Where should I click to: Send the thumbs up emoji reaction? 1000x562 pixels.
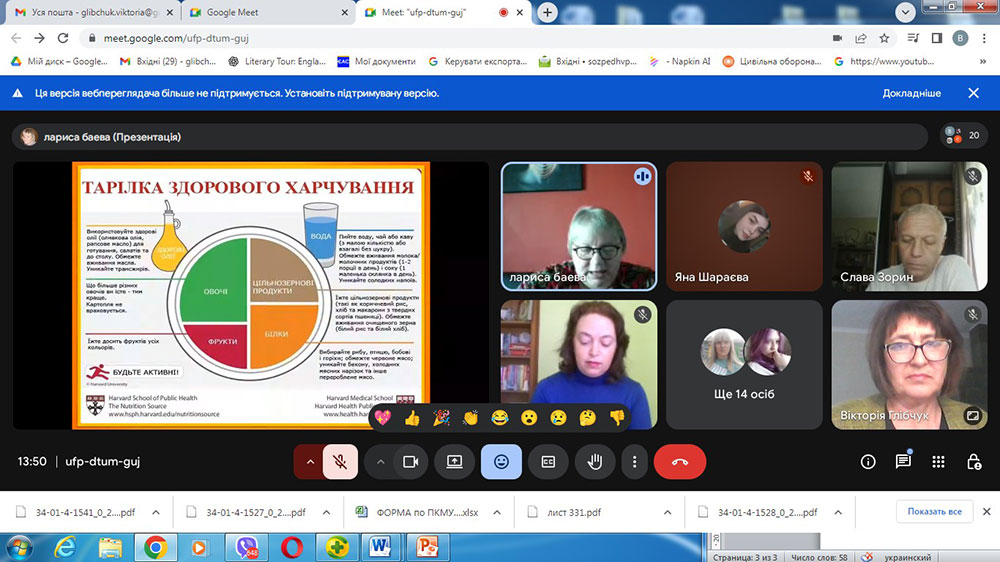pyautogui.click(x=412, y=418)
